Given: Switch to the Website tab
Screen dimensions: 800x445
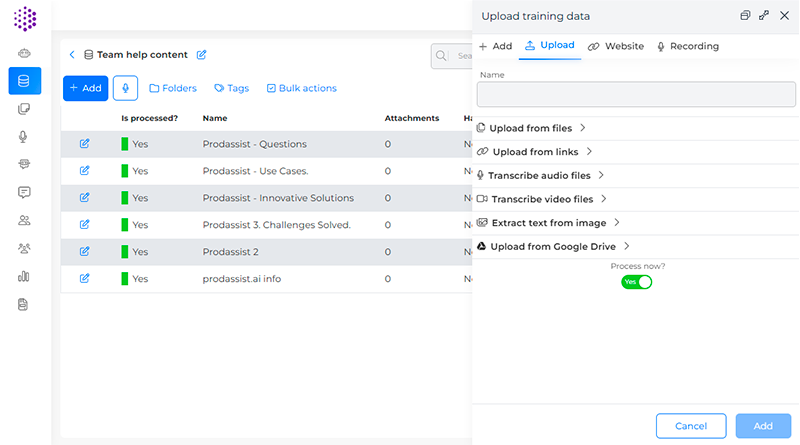Looking at the screenshot, I should 616,46.
